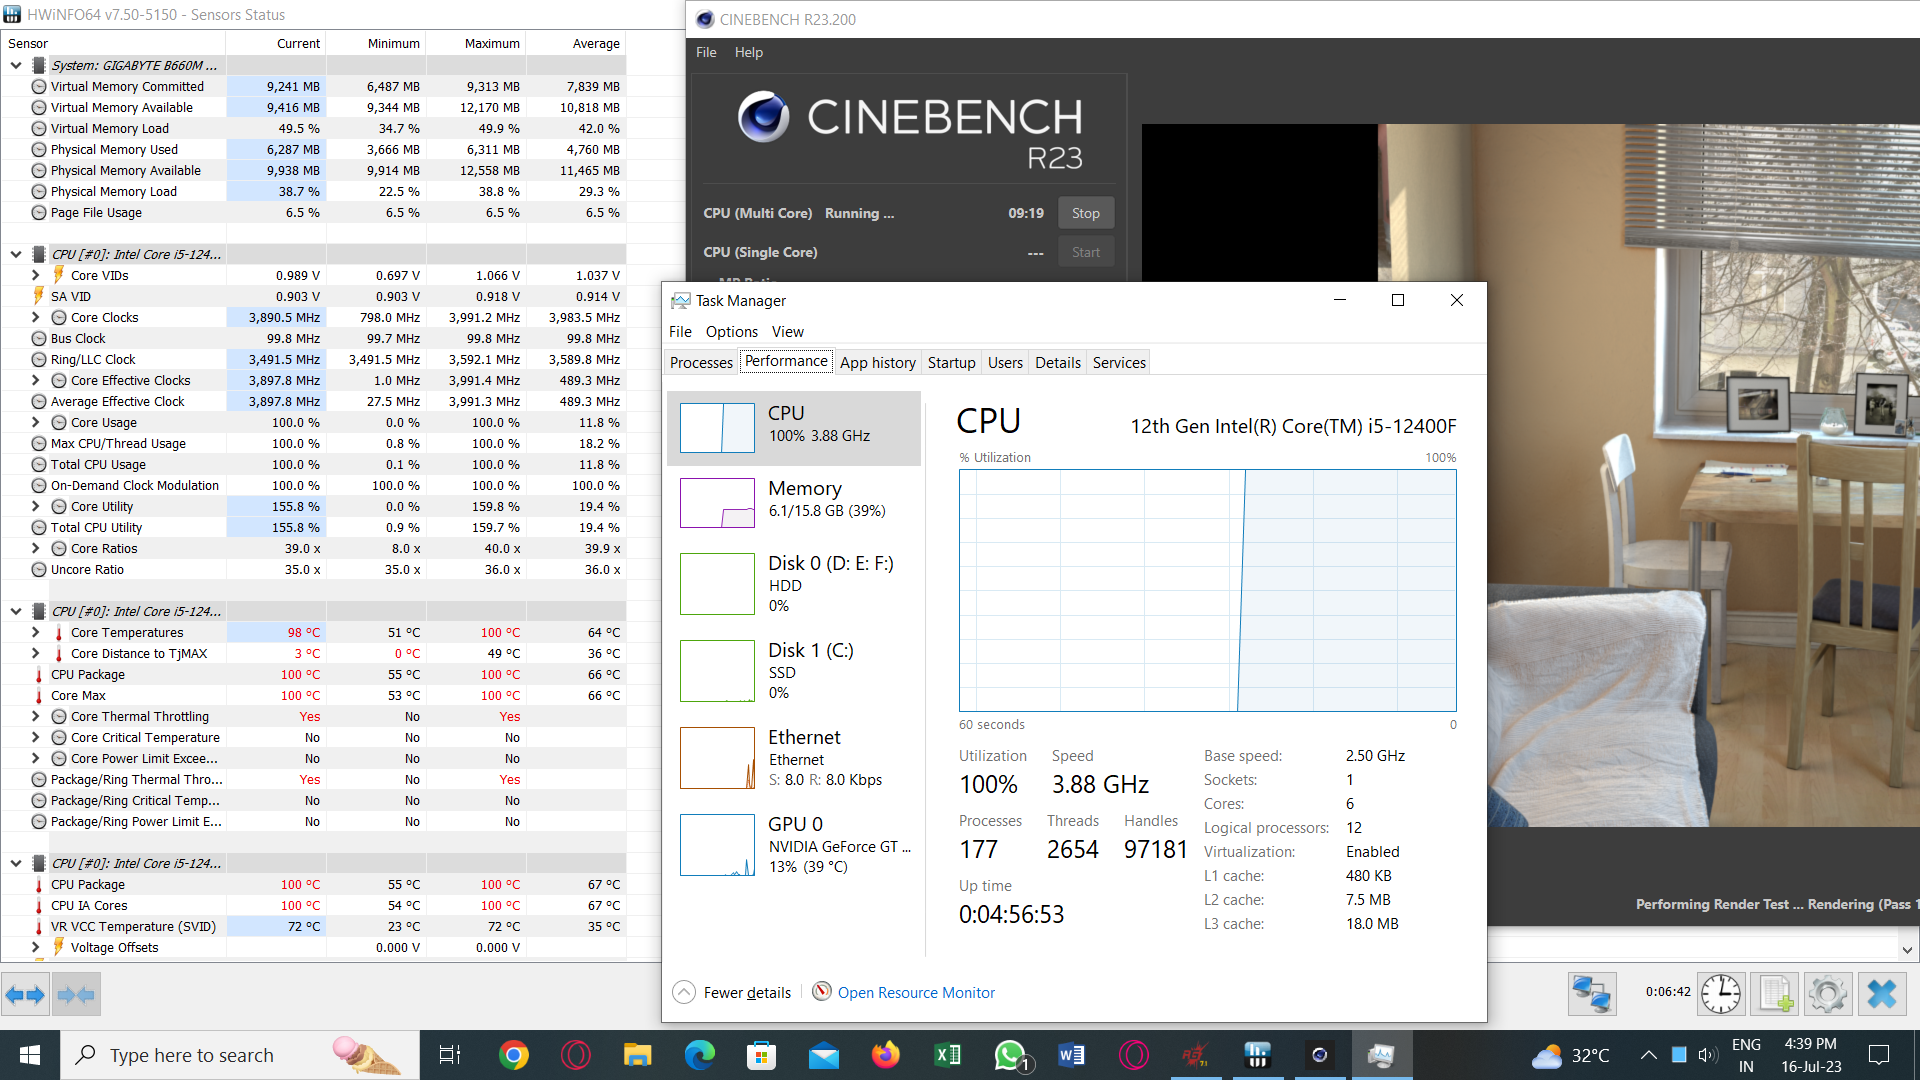
Task: Open WhatsApp from taskbar
Action: coord(1010,1055)
